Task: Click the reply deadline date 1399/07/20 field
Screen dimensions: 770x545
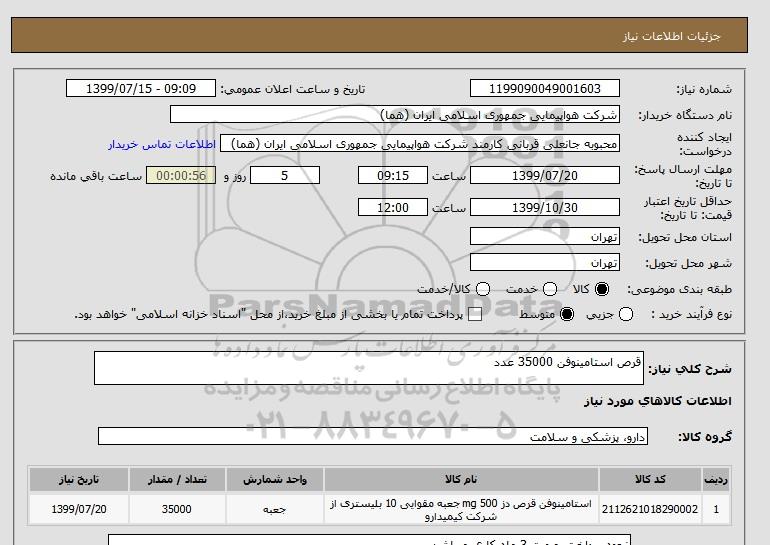Action: [545, 175]
